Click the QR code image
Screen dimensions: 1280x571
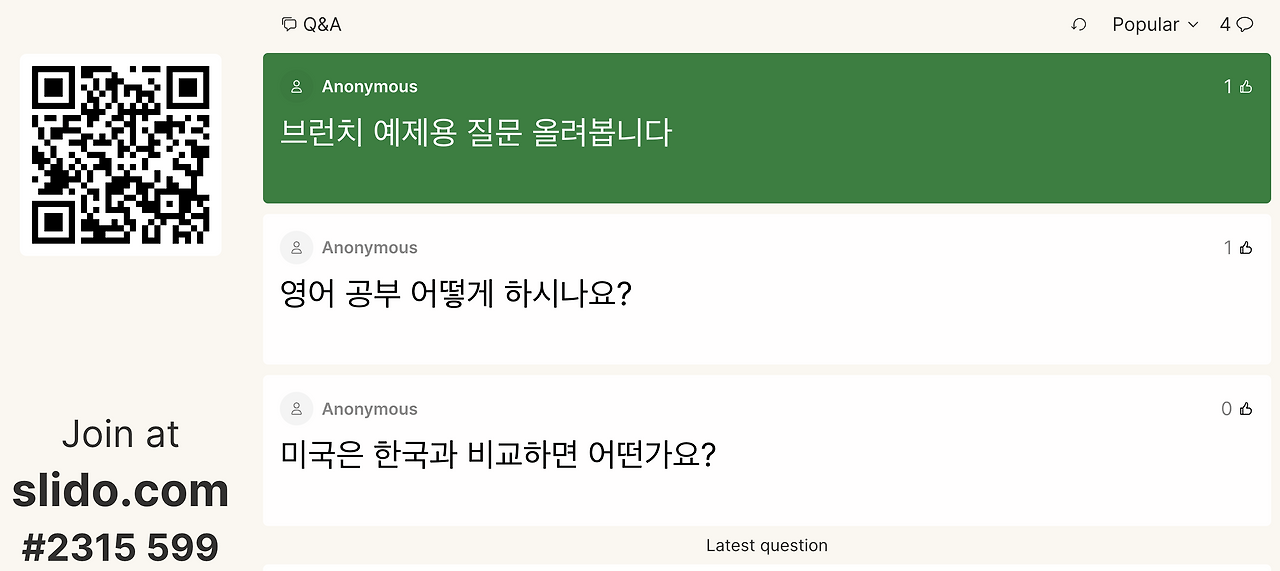click(120, 155)
